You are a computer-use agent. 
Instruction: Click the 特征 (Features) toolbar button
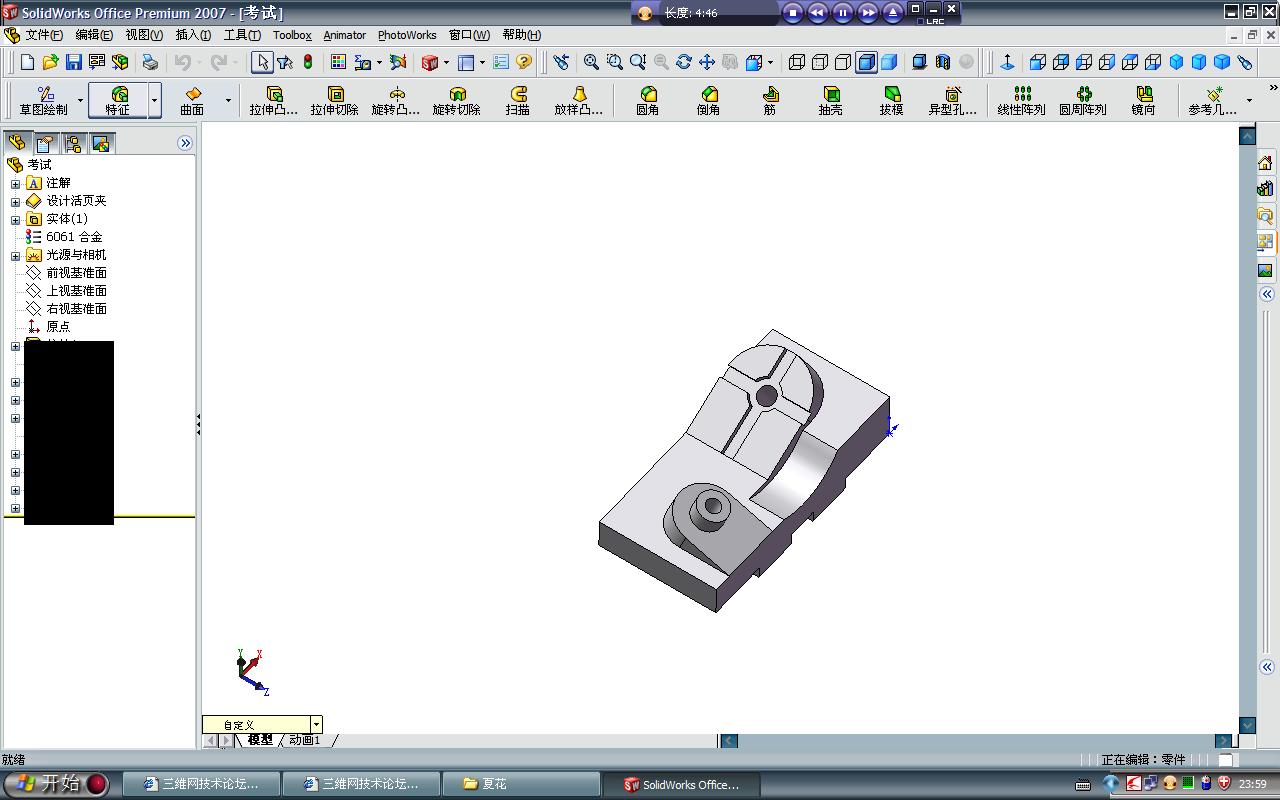point(119,100)
